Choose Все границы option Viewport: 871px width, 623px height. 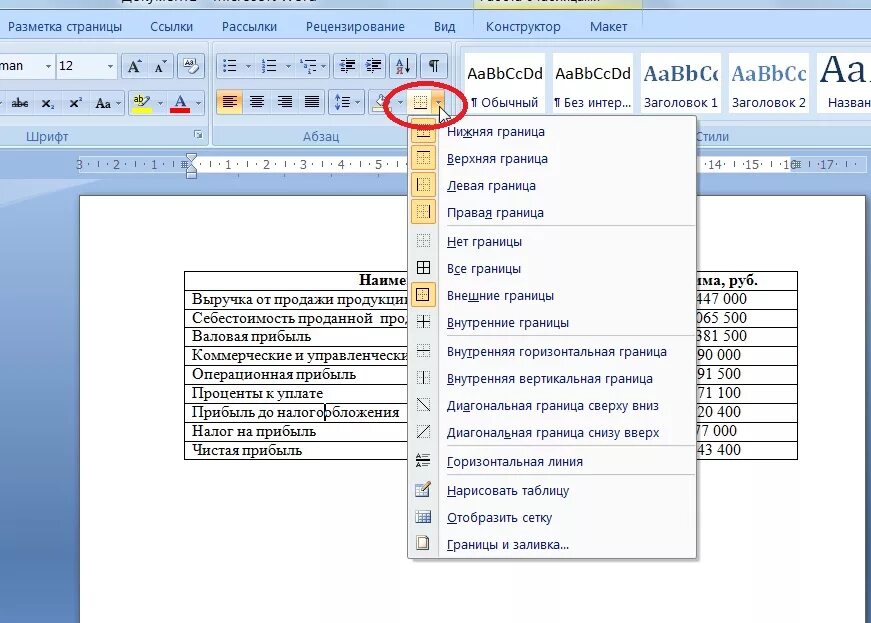pos(552,269)
